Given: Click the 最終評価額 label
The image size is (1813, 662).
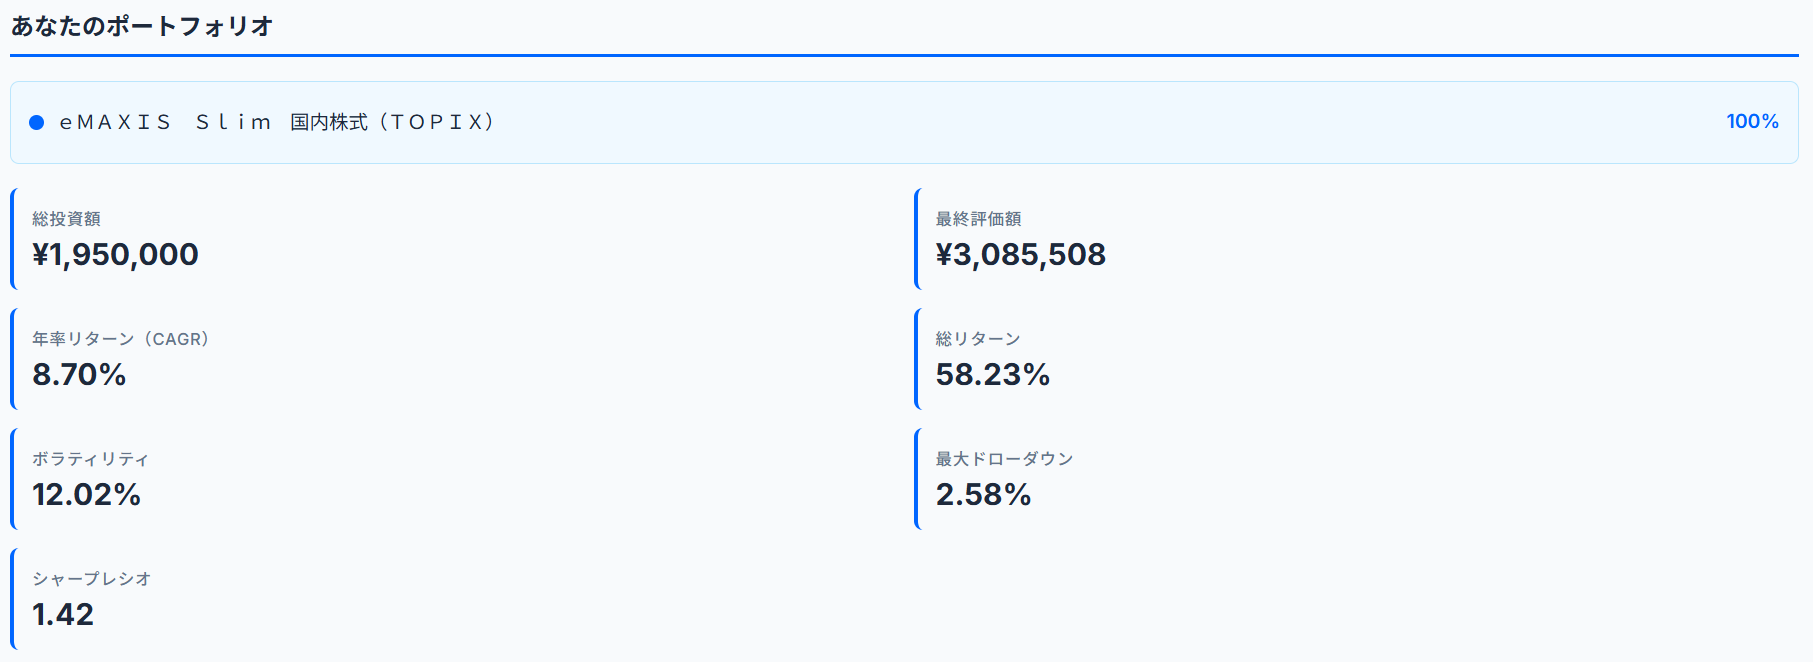Looking at the screenshot, I should (978, 219).
